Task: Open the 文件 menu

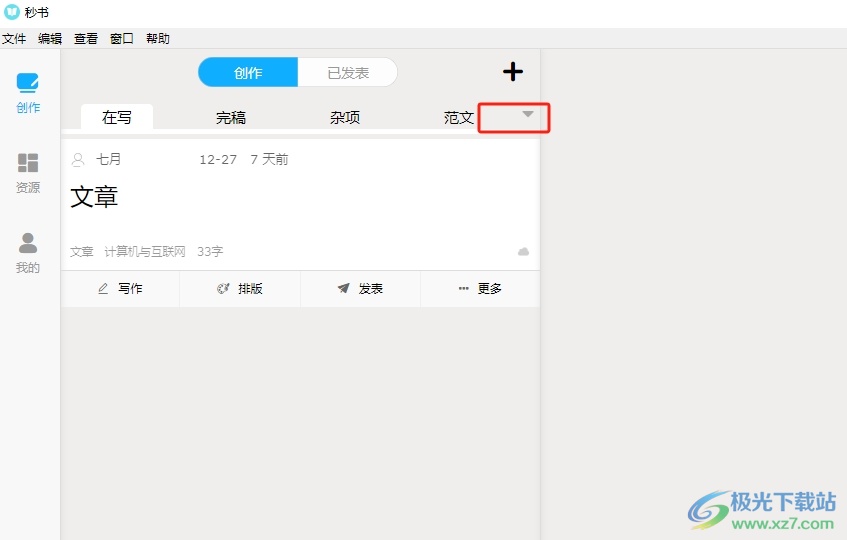Action: point(14,39)
